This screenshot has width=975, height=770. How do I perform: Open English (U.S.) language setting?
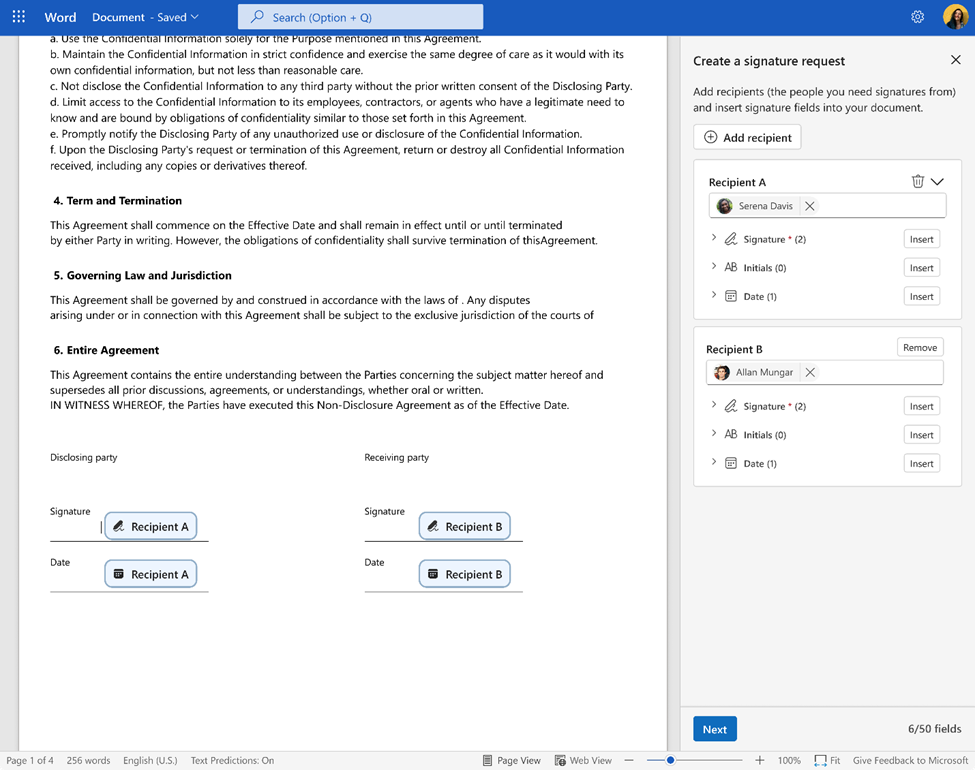(150, 760)
